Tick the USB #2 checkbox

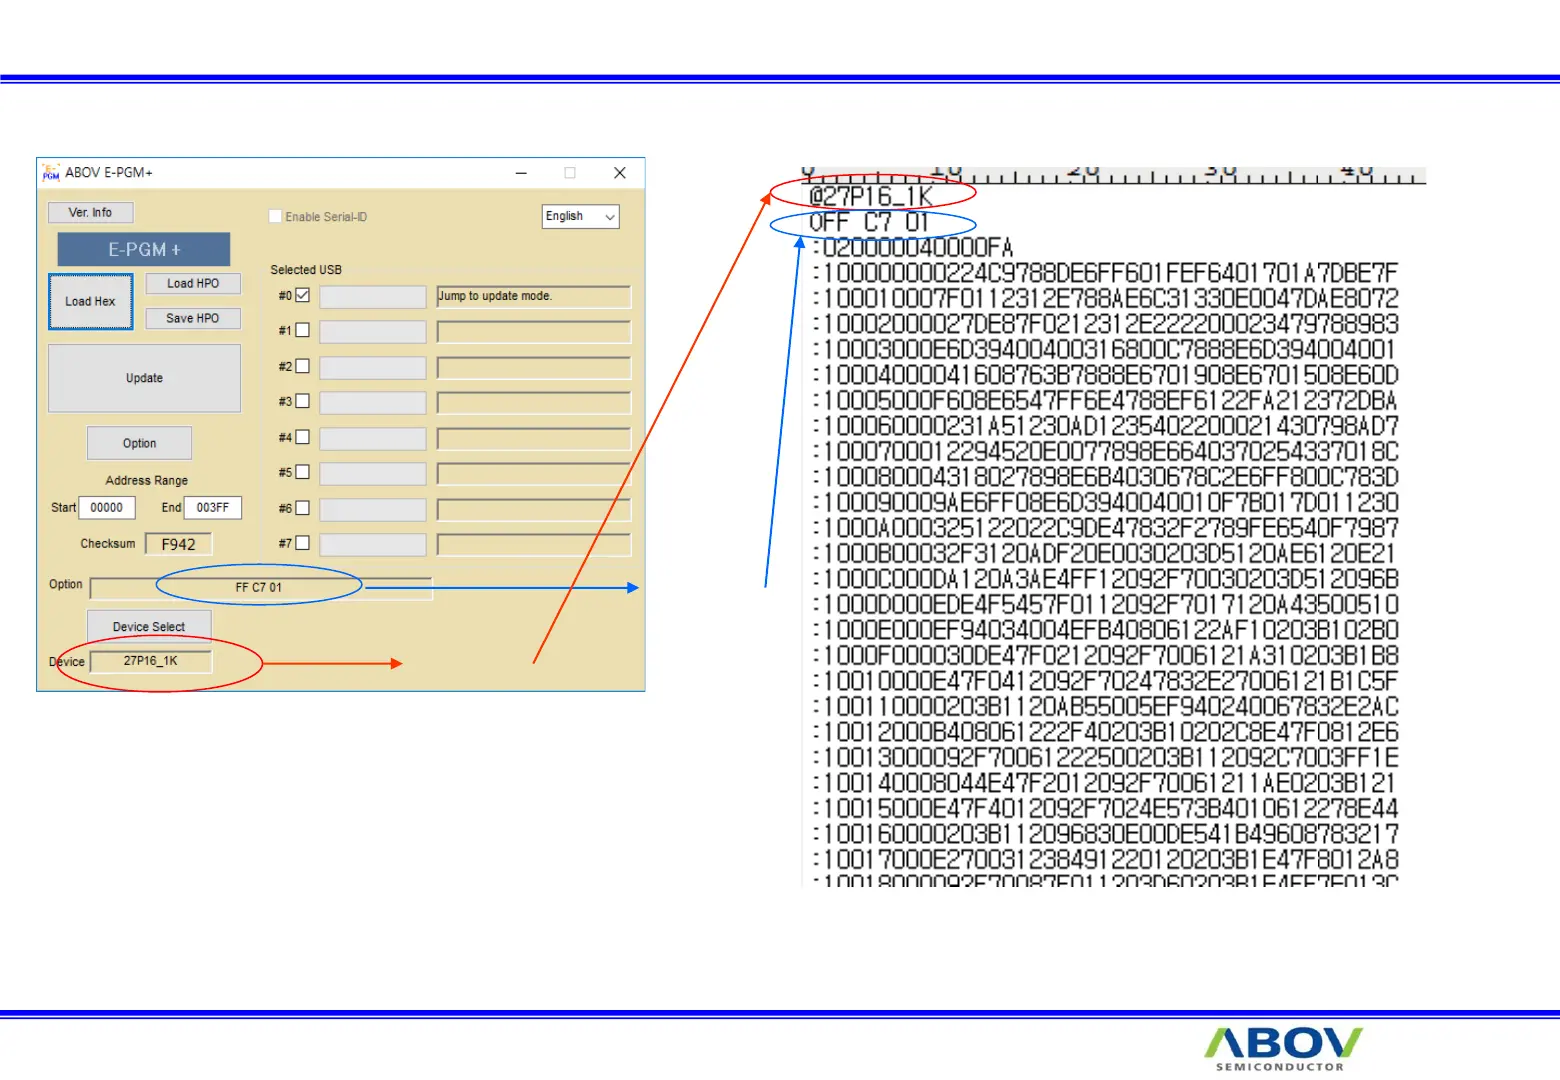coord(302,366)
